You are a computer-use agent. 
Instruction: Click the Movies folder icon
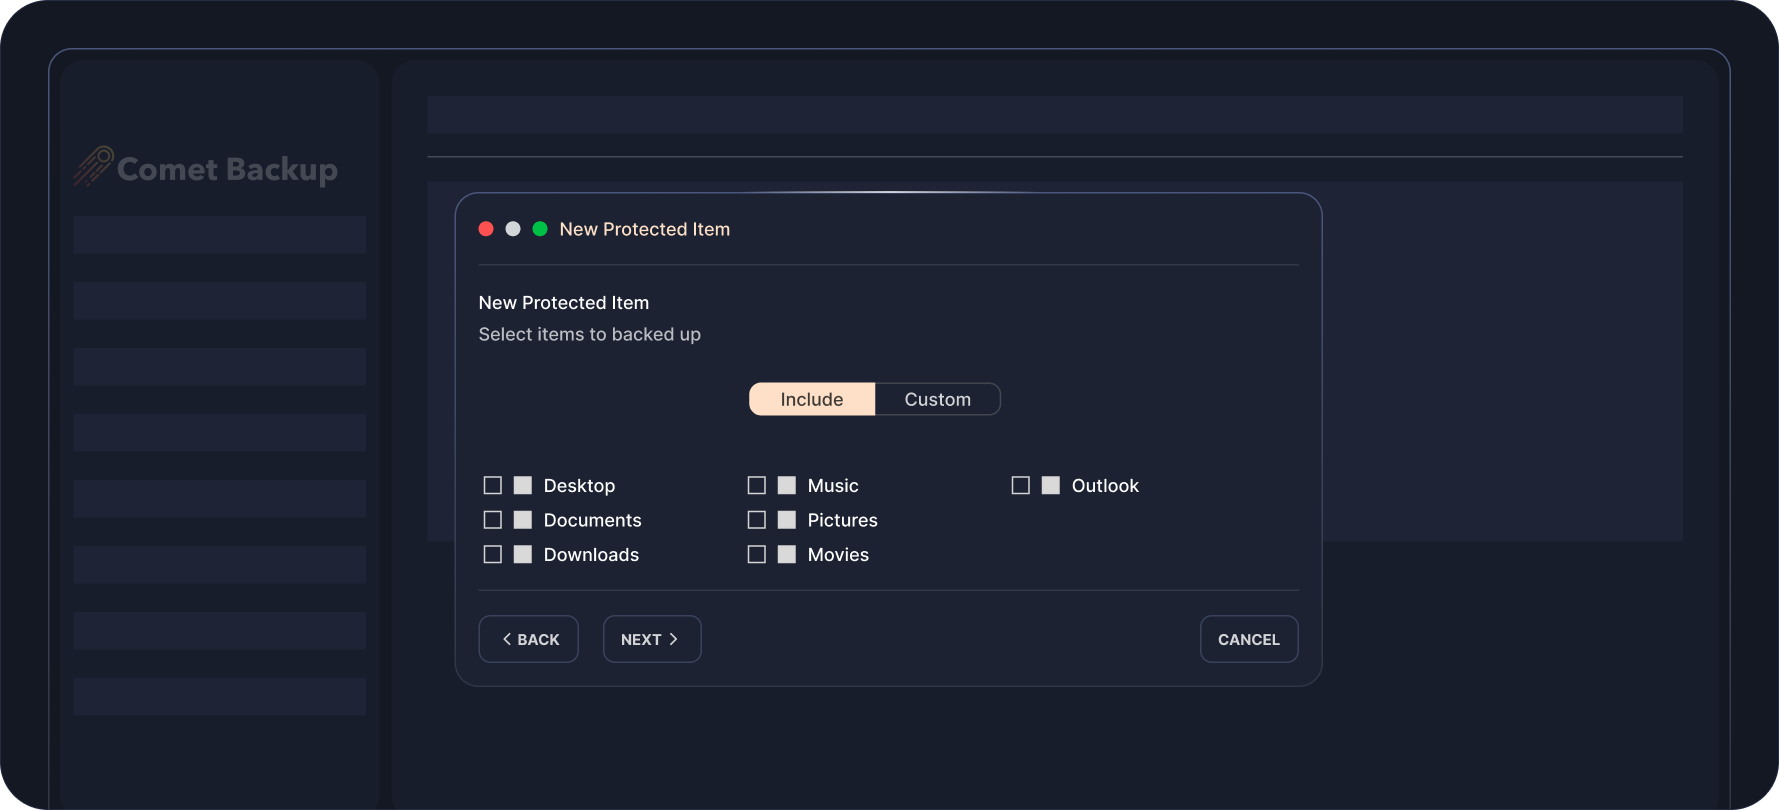[787, 554]
